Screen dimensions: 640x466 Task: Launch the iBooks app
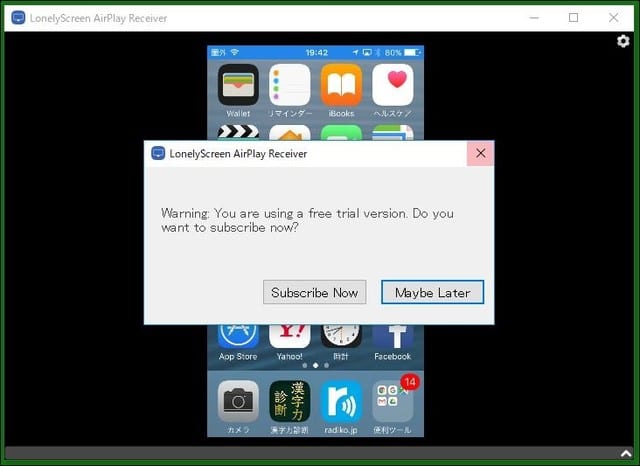click(341, 86)
